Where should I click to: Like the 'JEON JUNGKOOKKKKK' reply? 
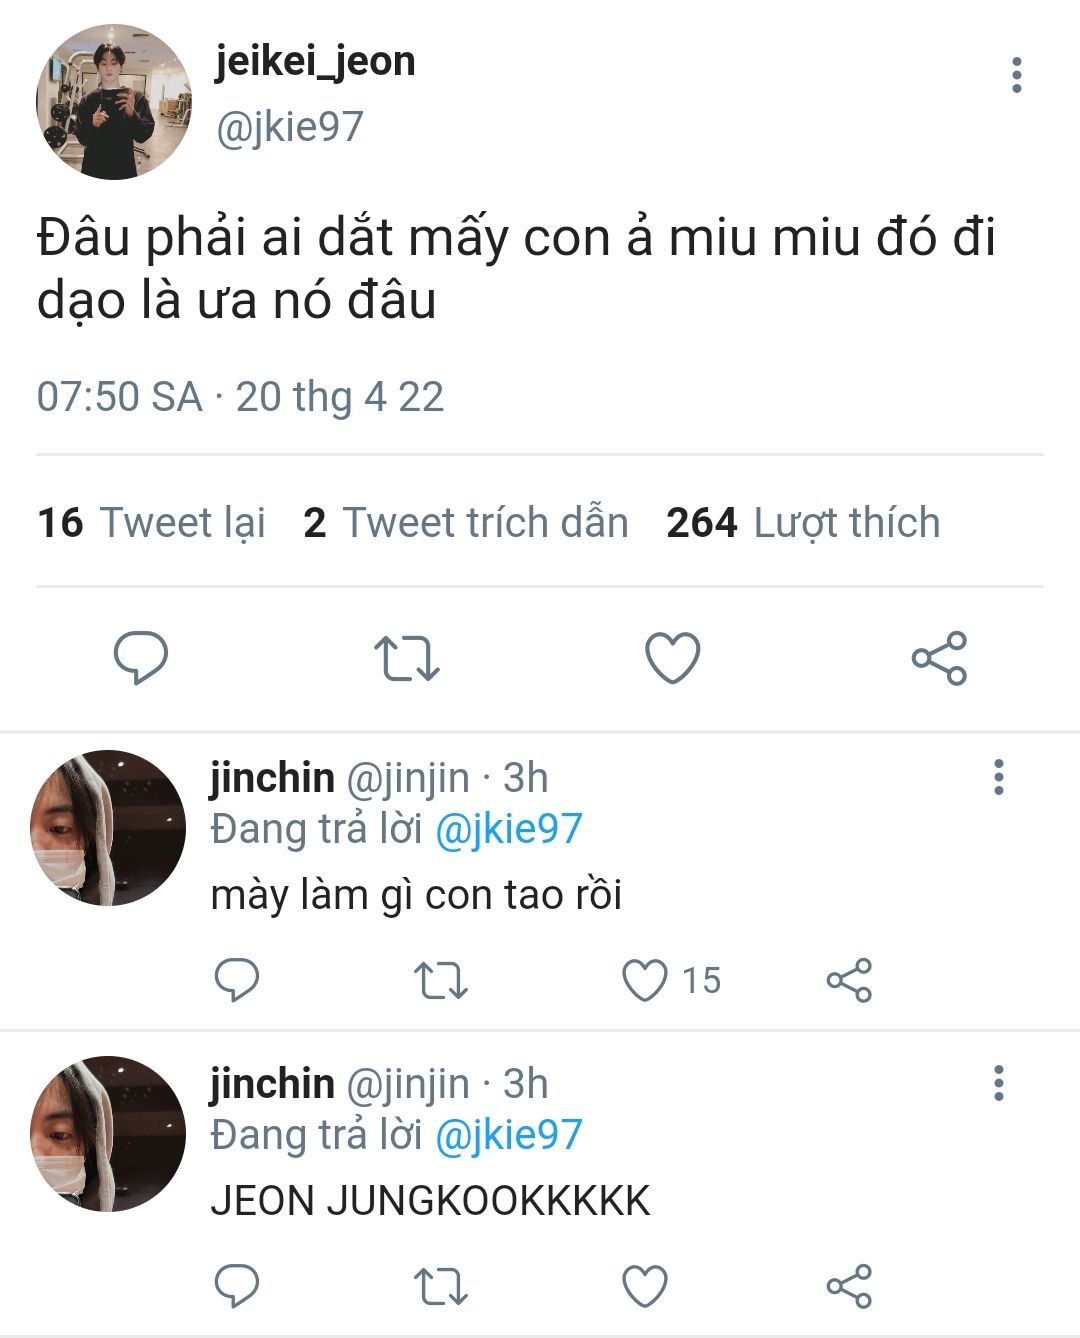pyautogui.click(x=645, y=1286)
